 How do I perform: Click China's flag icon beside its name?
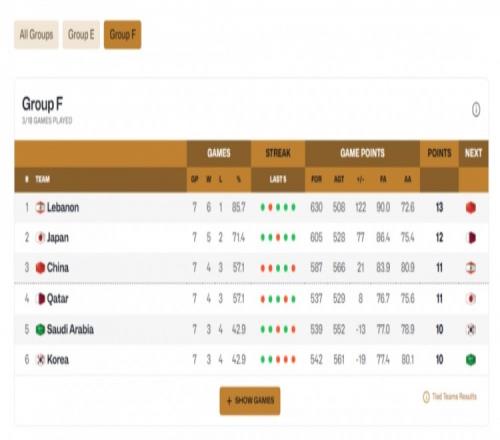coord(40,268)
